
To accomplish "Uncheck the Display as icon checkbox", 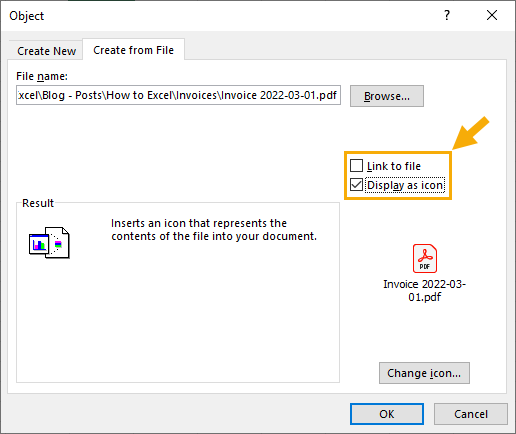I will tap(356, 184).
